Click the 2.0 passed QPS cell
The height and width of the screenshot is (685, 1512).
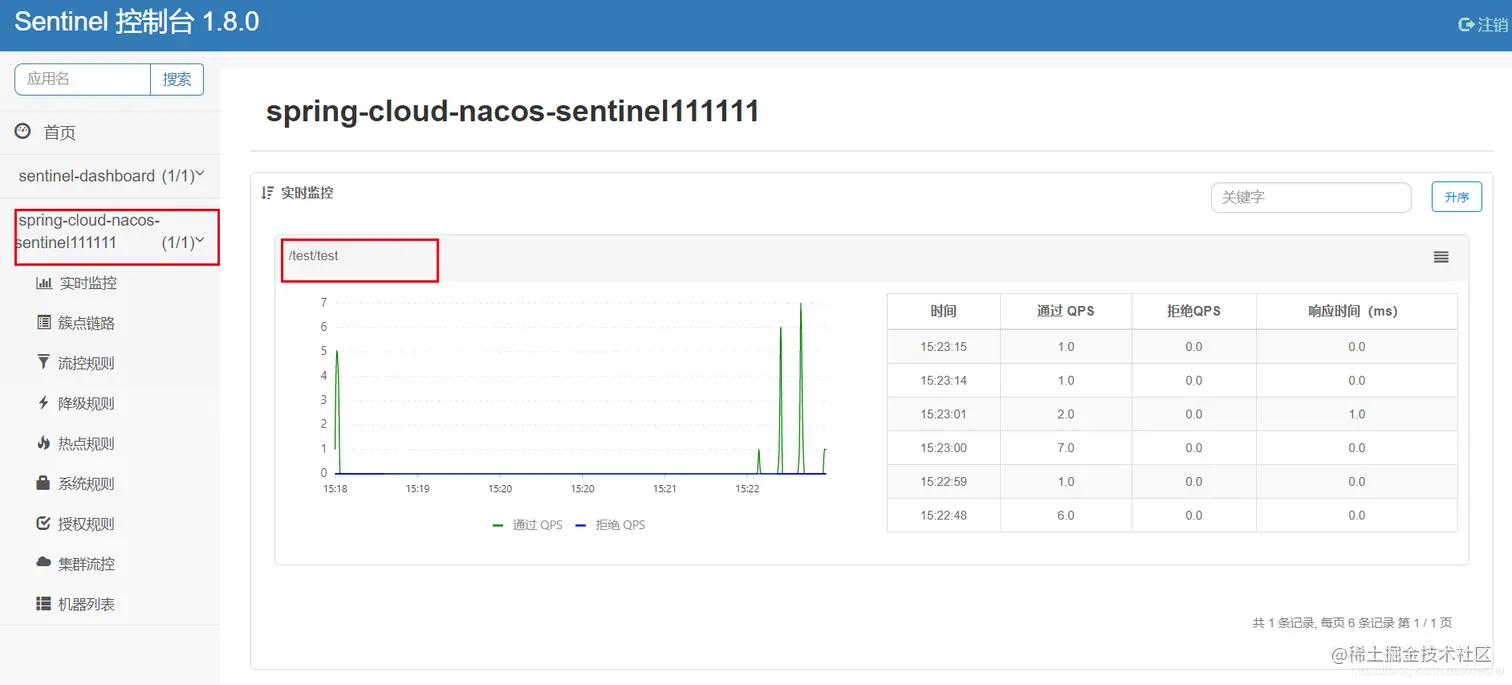pyautogui.click(x=1066, y=414)
